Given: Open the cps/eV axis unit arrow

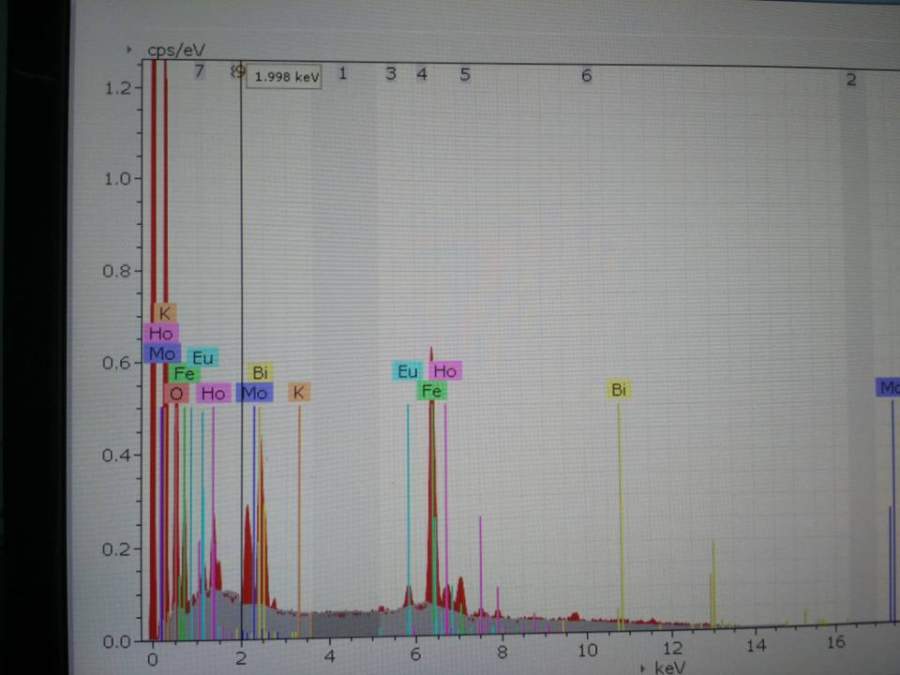Looking at the screenshot, I should 129,50.
